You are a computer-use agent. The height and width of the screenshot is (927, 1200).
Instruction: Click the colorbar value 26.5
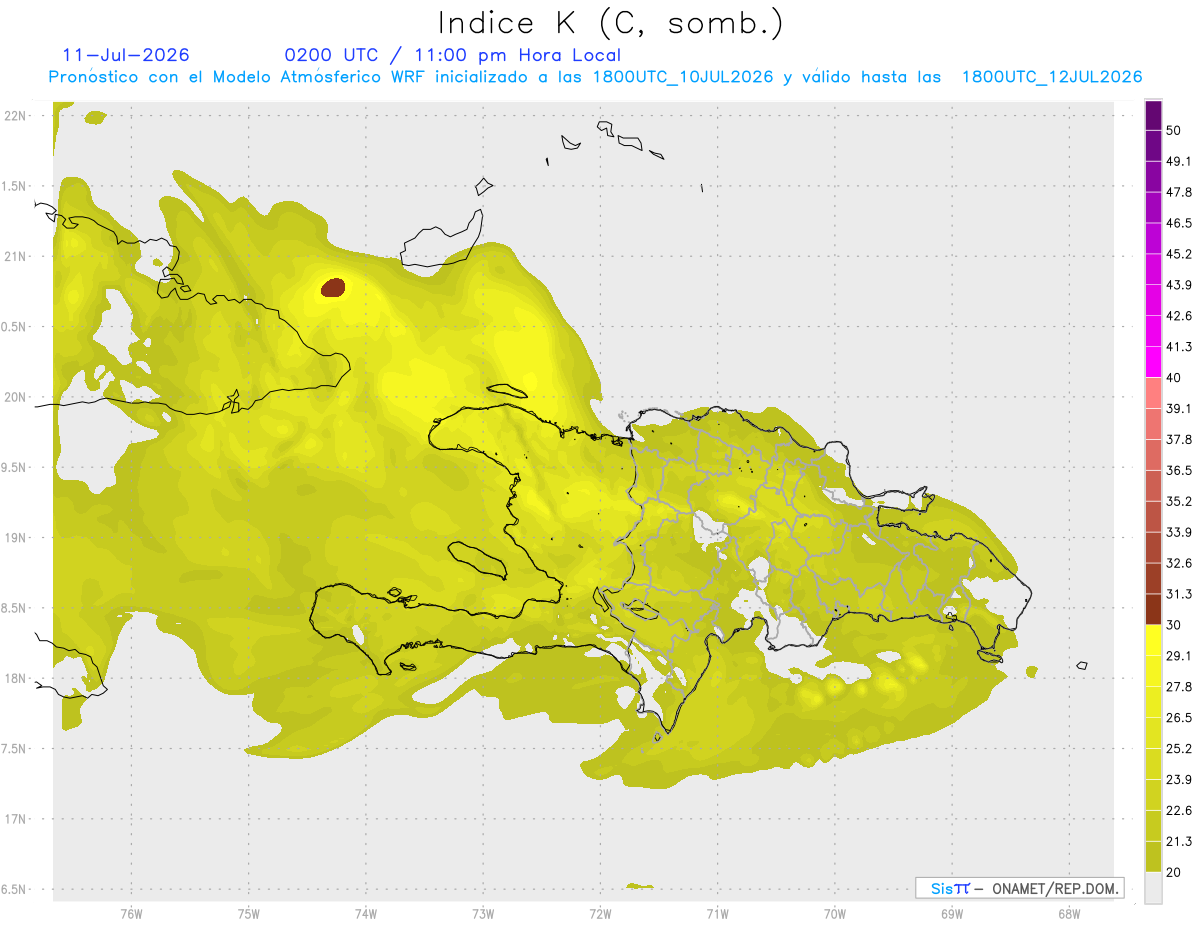(1179, 718)
